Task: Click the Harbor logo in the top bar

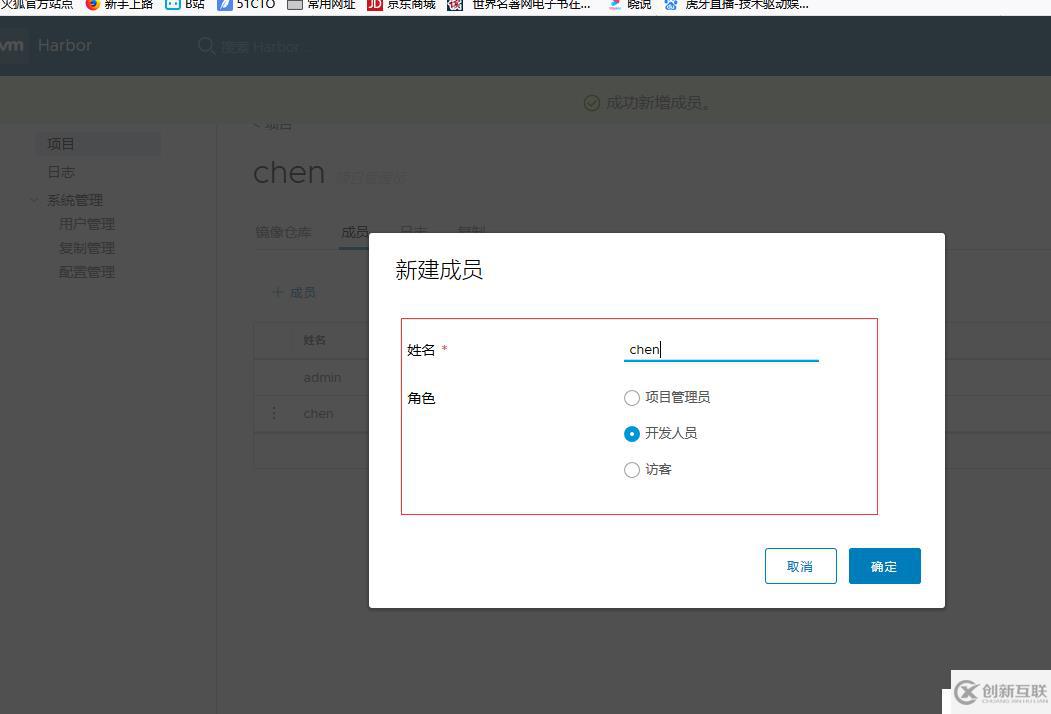Action: point(64,45)
